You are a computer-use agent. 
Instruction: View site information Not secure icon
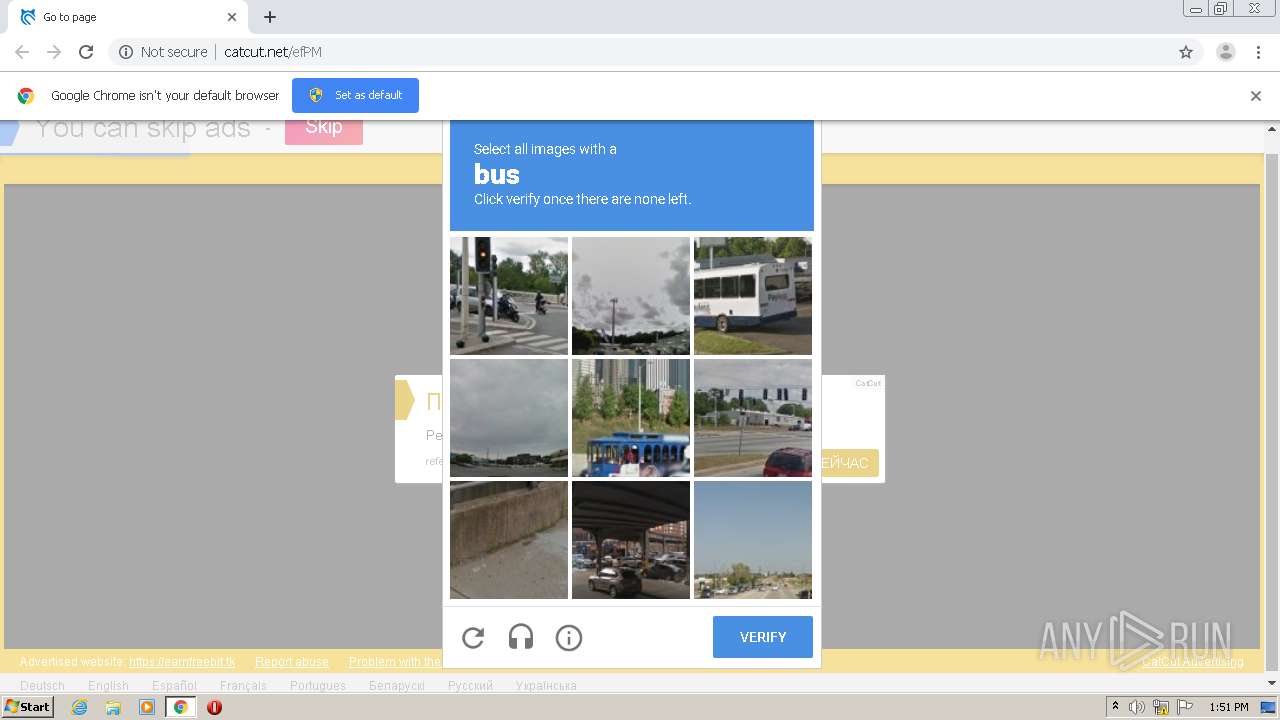coord(126,52)
